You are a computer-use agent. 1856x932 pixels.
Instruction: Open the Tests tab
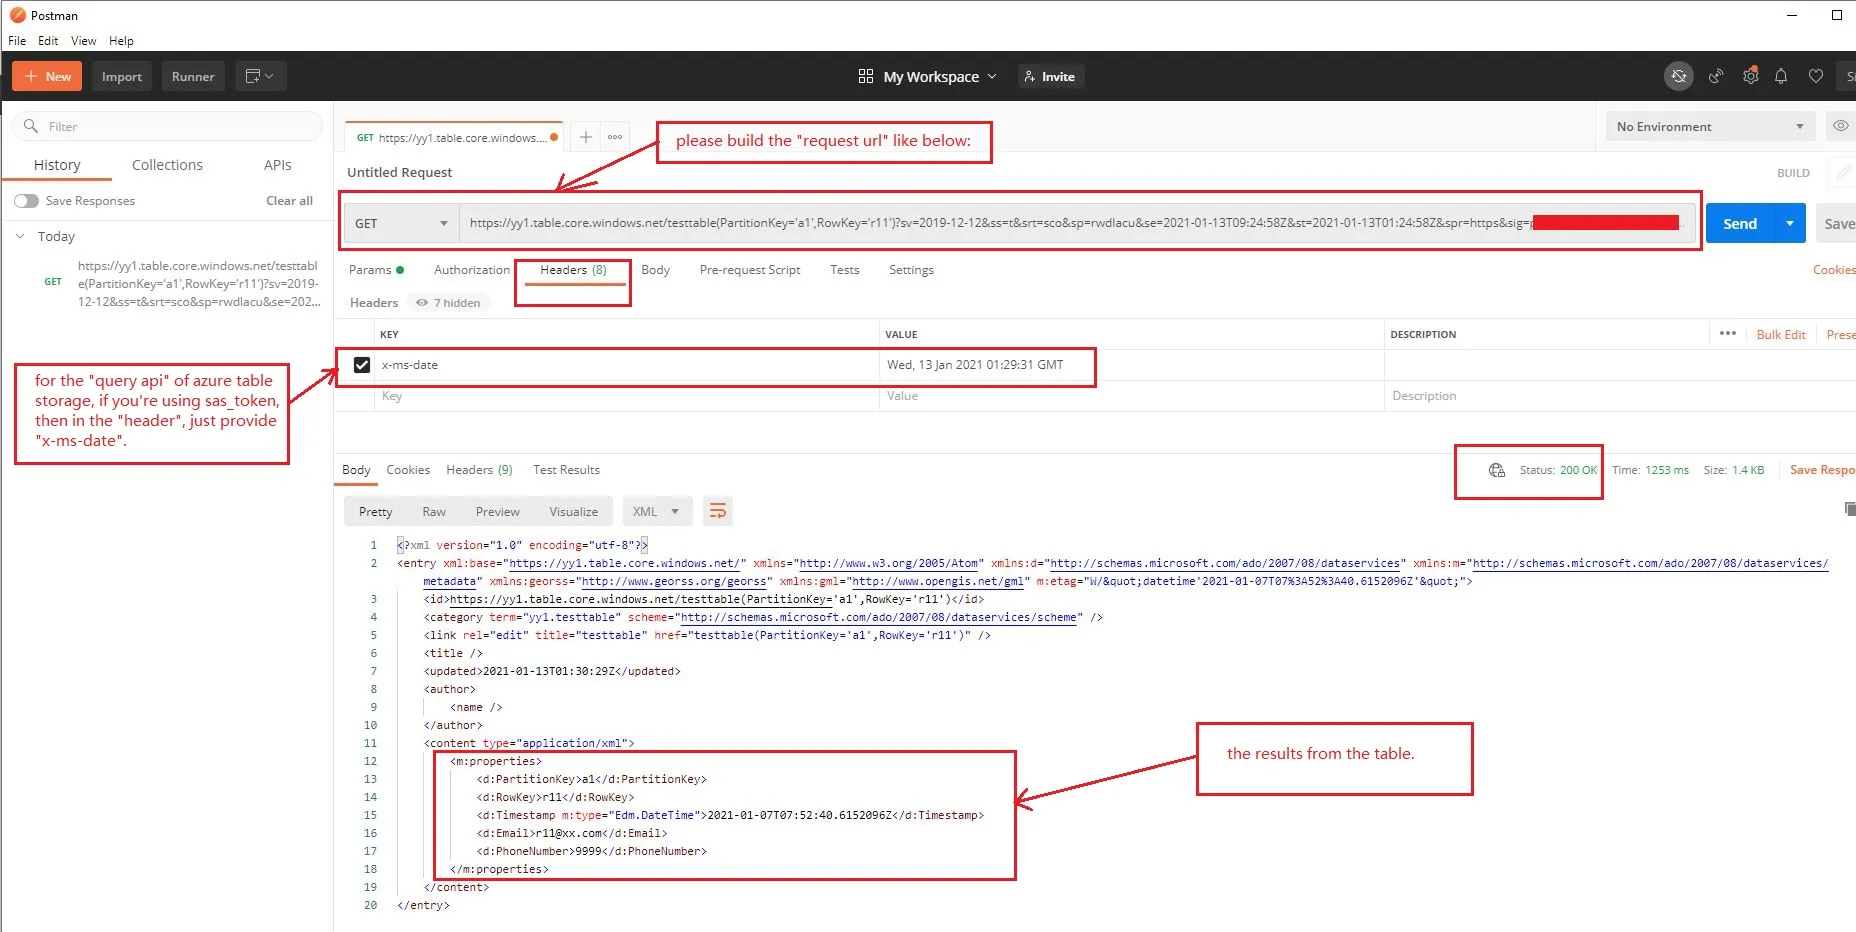pyautogui.click(x=844, y=270)
